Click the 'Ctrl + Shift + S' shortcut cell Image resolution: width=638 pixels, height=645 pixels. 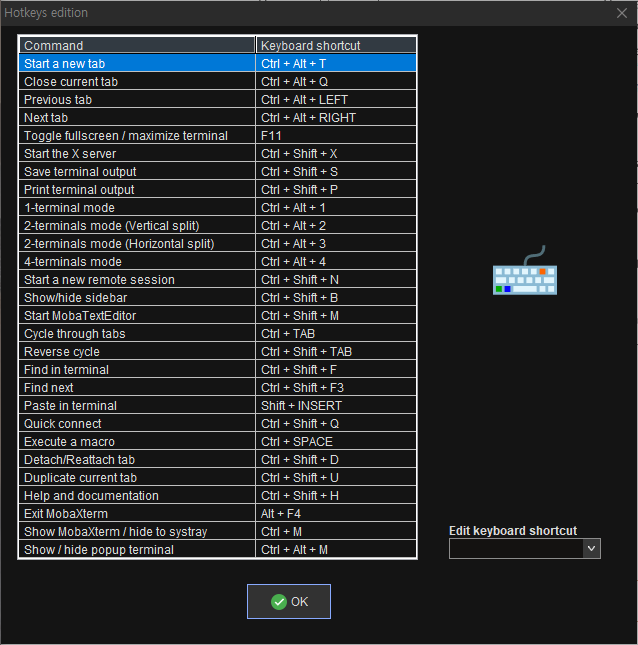(336, 172)
